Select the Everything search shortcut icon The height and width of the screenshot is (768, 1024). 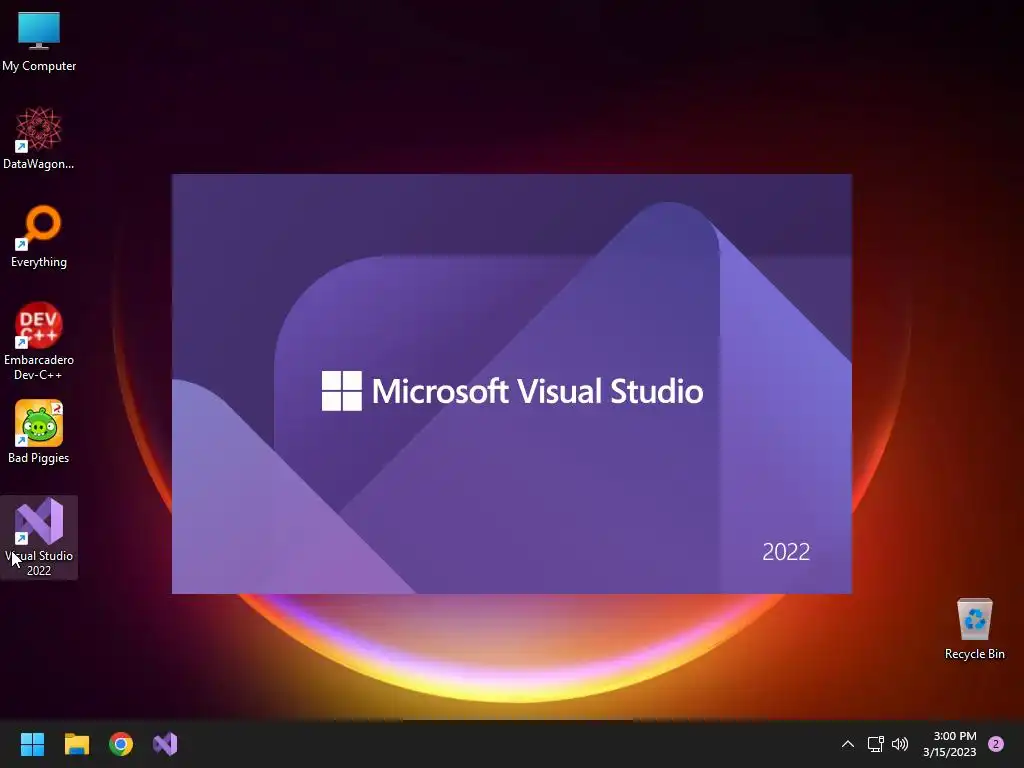pos(39,236)
